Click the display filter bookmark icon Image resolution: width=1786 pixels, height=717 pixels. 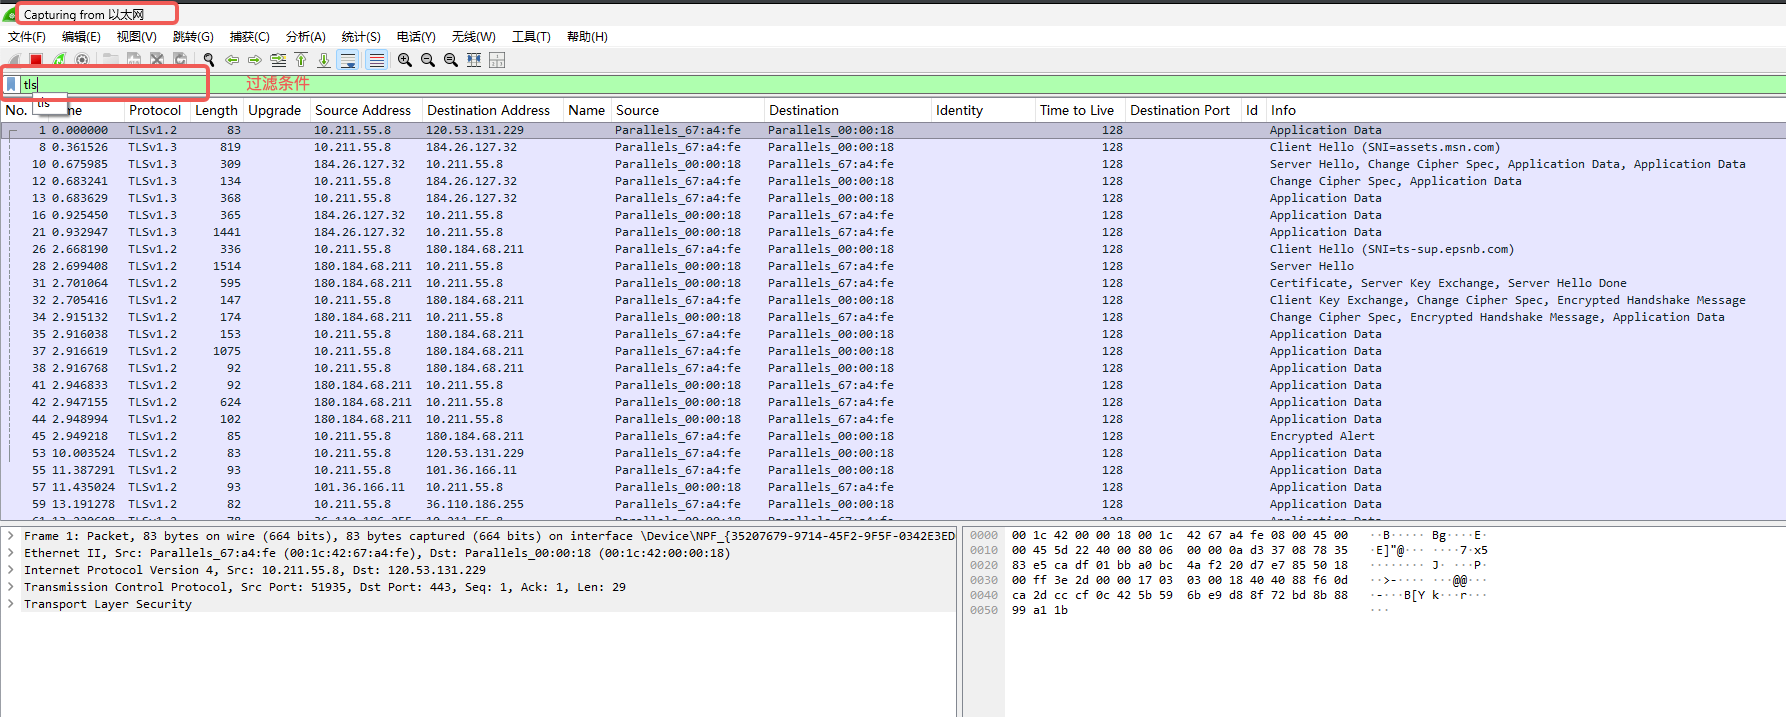(x=11, y=84)
